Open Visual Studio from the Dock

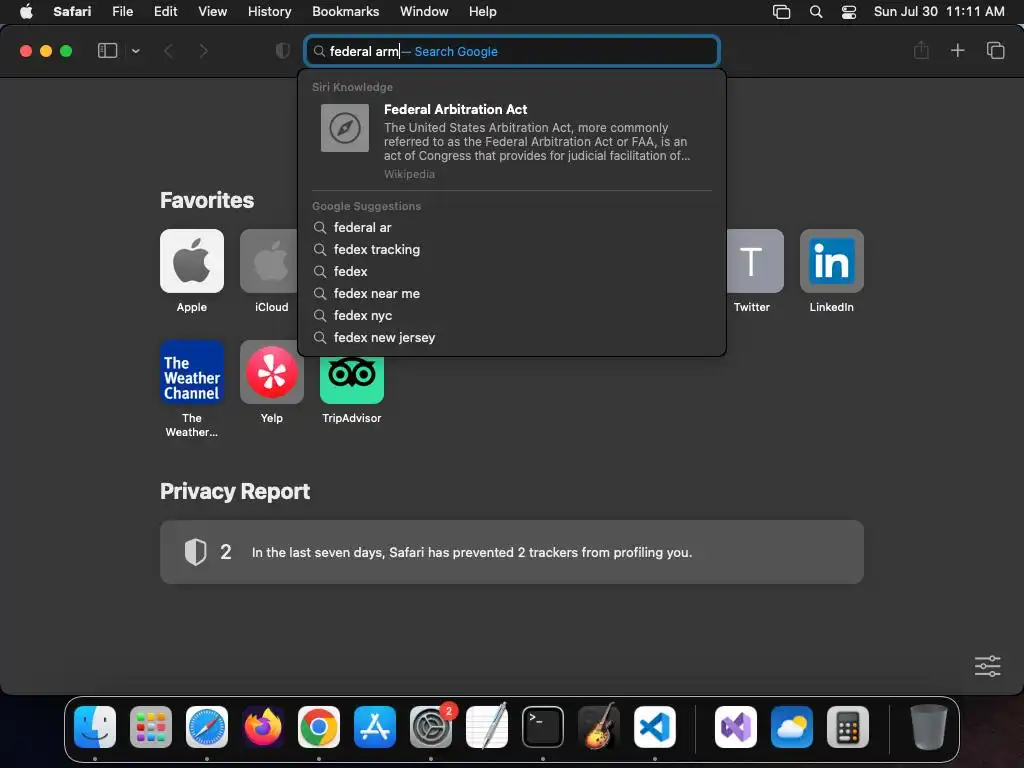click(736, 727)
